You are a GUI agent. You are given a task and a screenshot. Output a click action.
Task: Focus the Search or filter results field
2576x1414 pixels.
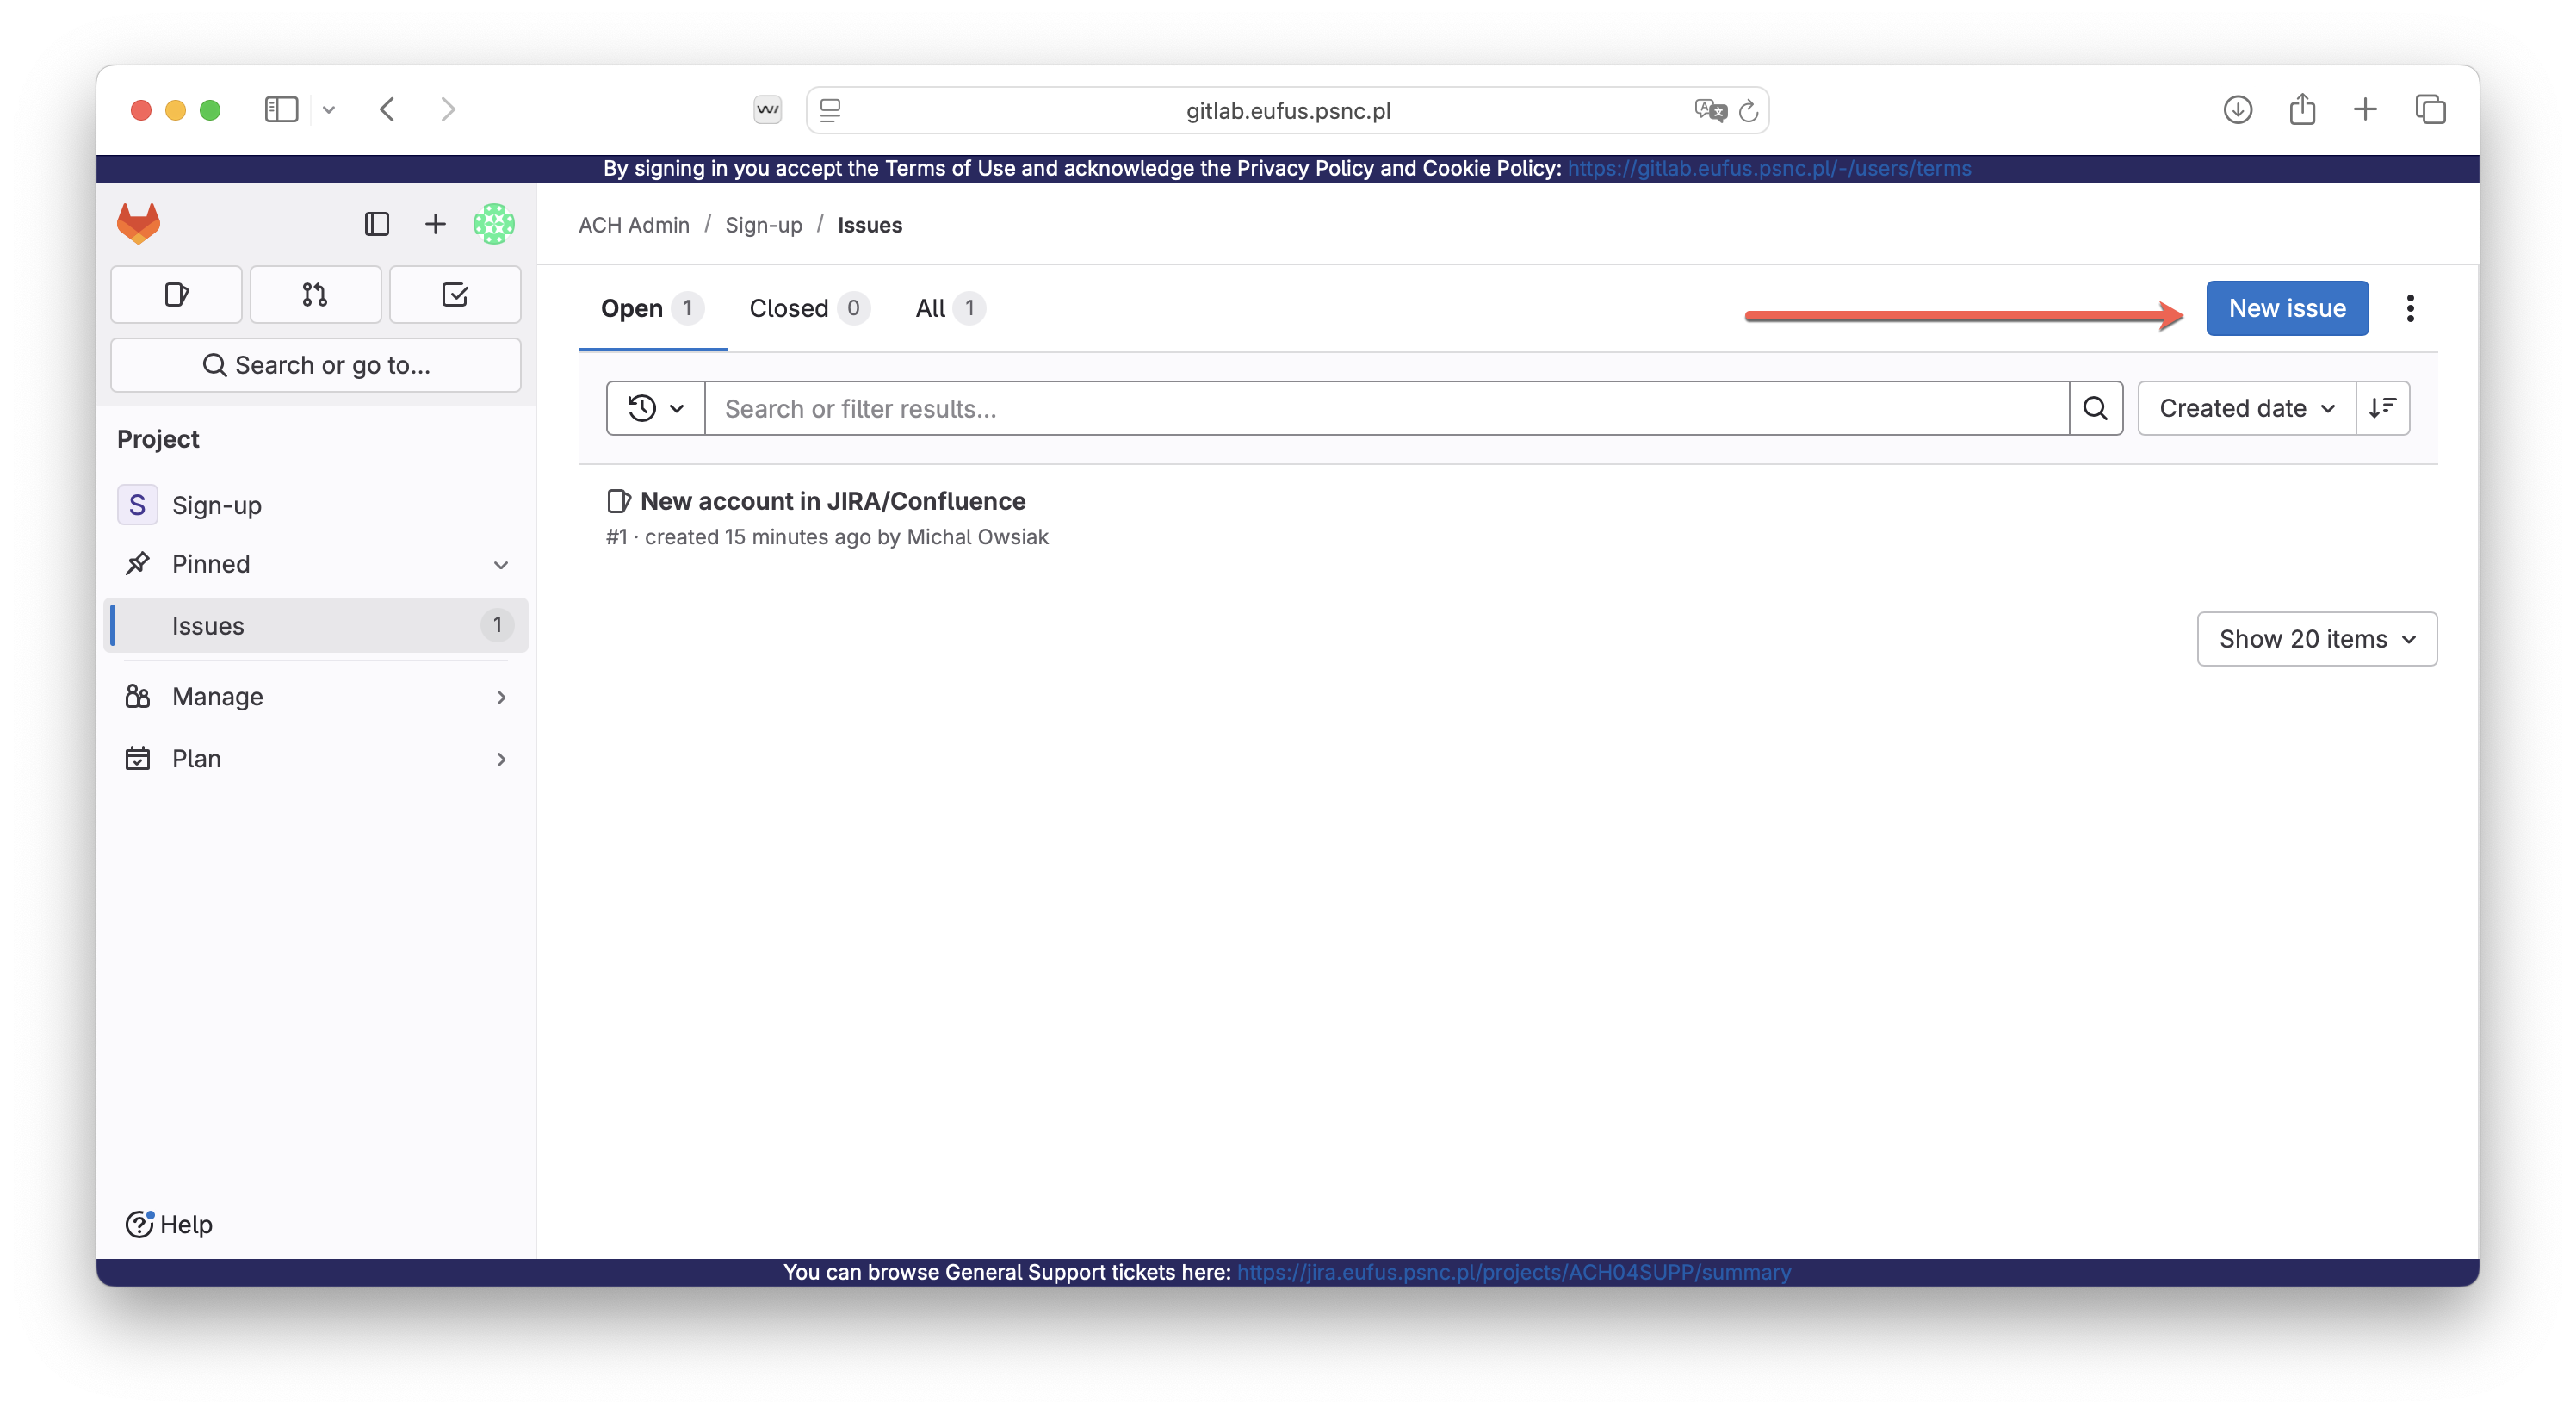1387,408
